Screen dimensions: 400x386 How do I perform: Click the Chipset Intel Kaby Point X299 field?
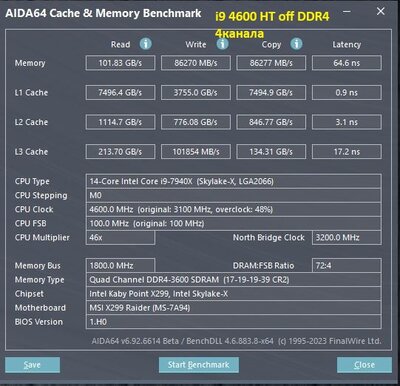tap(233, 294)
